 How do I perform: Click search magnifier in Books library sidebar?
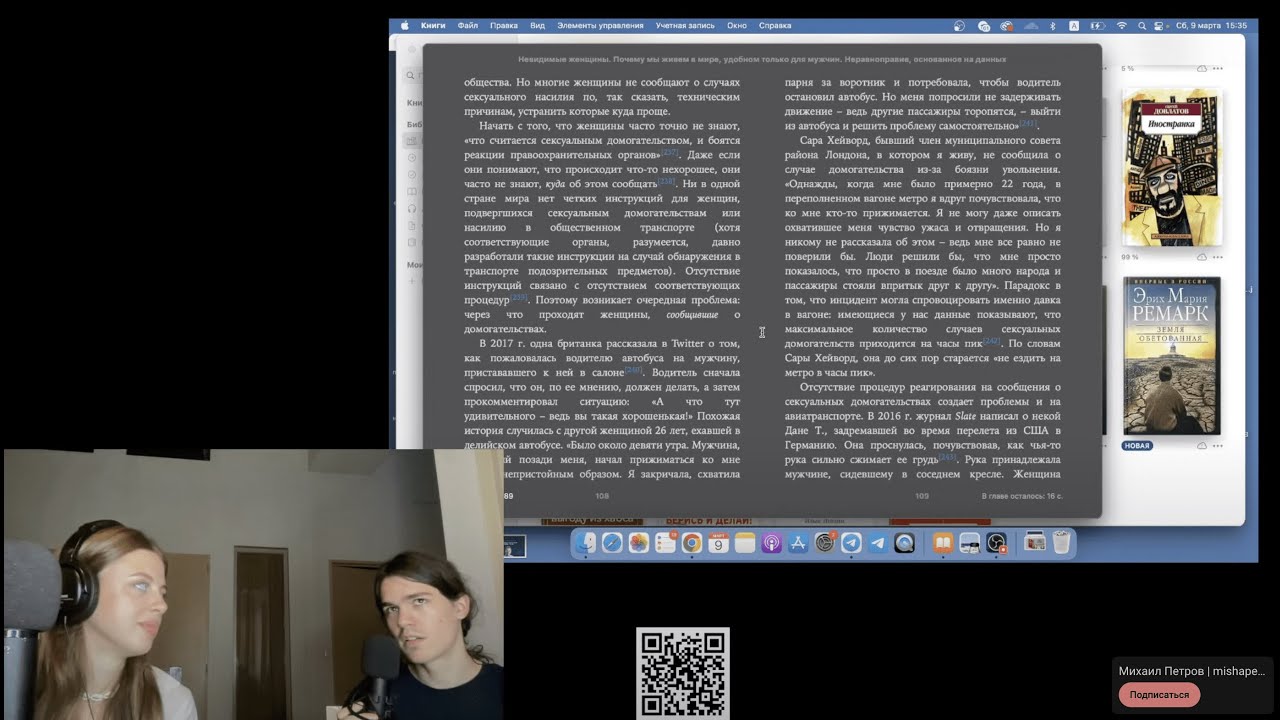410,76
